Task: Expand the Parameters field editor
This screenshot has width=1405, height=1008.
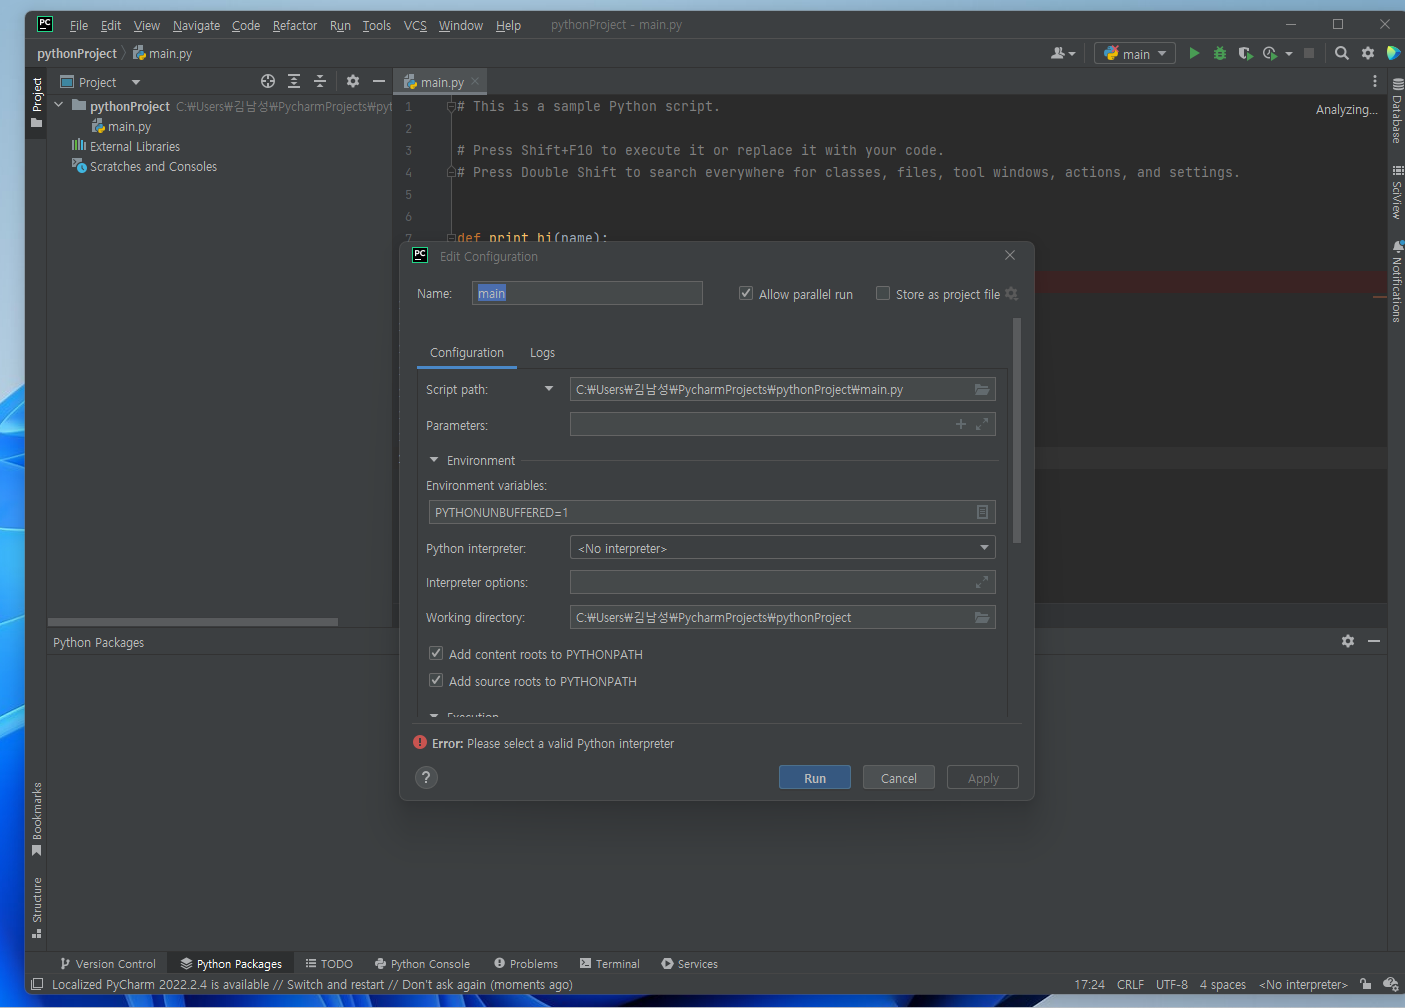Action: tap(982, 424)
